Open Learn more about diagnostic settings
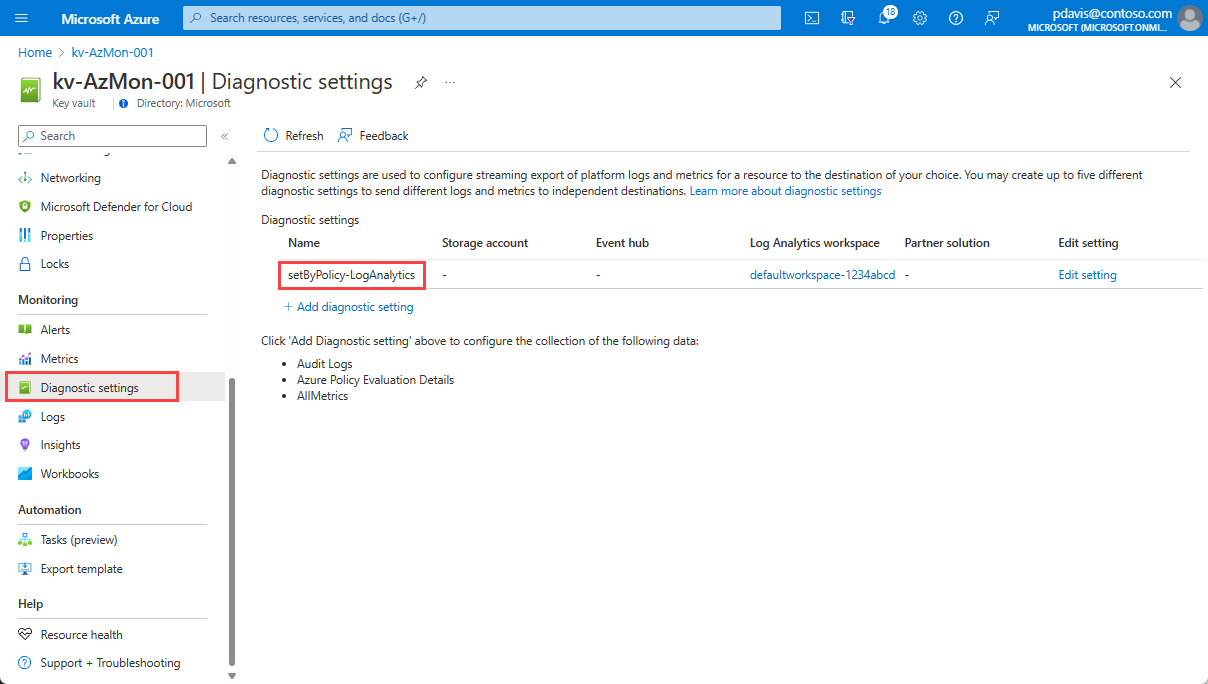The image size is (1208, 684). 785,191
